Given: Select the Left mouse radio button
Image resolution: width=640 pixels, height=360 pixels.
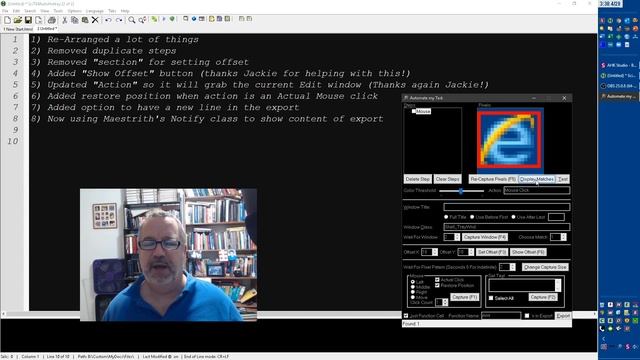Looking at the screenshot, I should pos(413,282).
